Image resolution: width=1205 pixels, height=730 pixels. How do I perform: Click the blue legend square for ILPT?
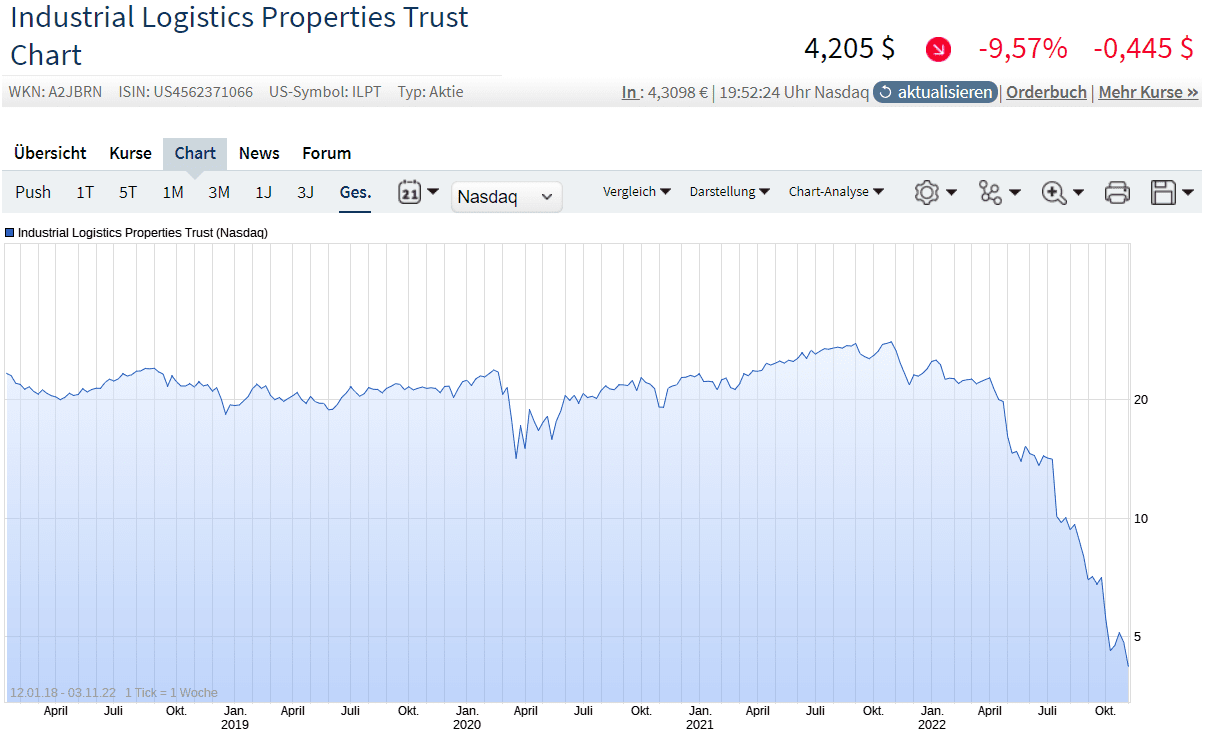coord(10,232)
